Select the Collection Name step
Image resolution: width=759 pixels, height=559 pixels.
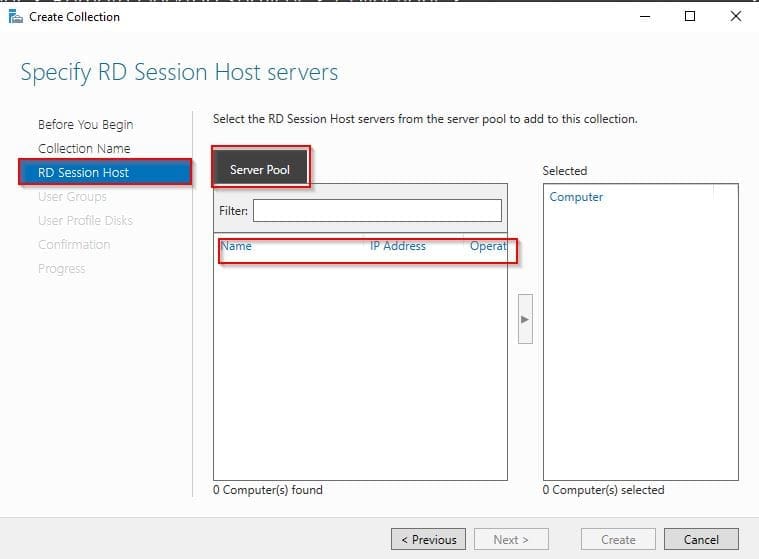click(84, 149)
